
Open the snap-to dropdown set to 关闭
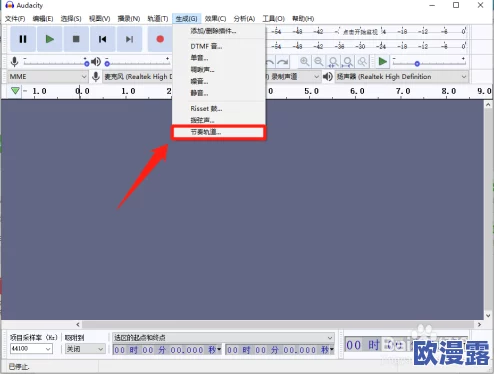pos(85,349)
